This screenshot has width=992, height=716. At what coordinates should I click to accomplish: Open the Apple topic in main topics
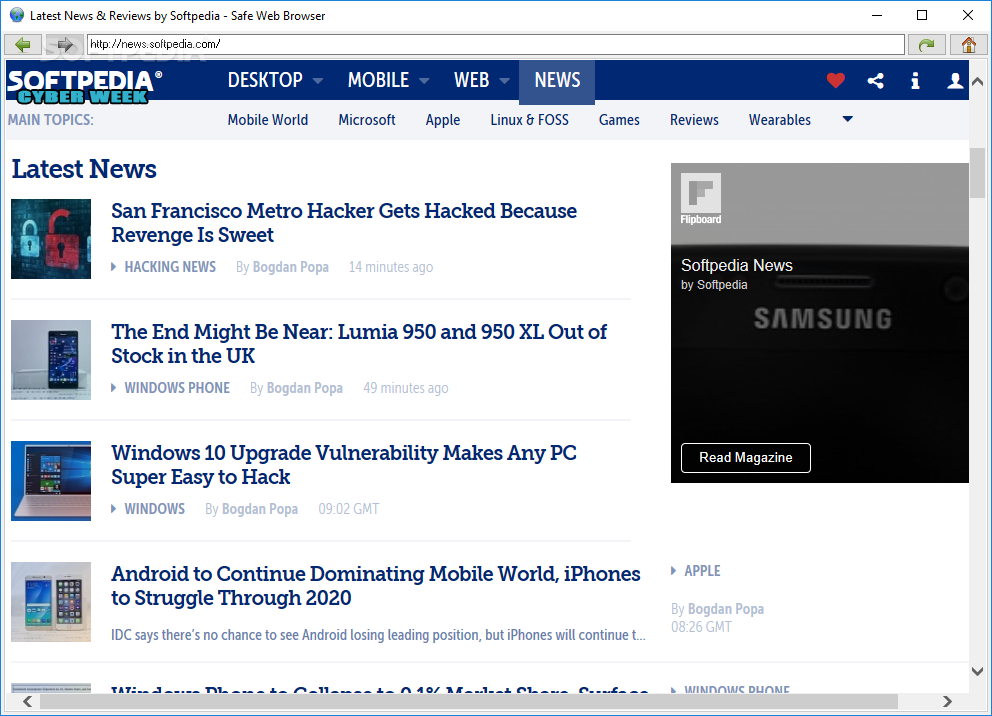click(443, 120)
